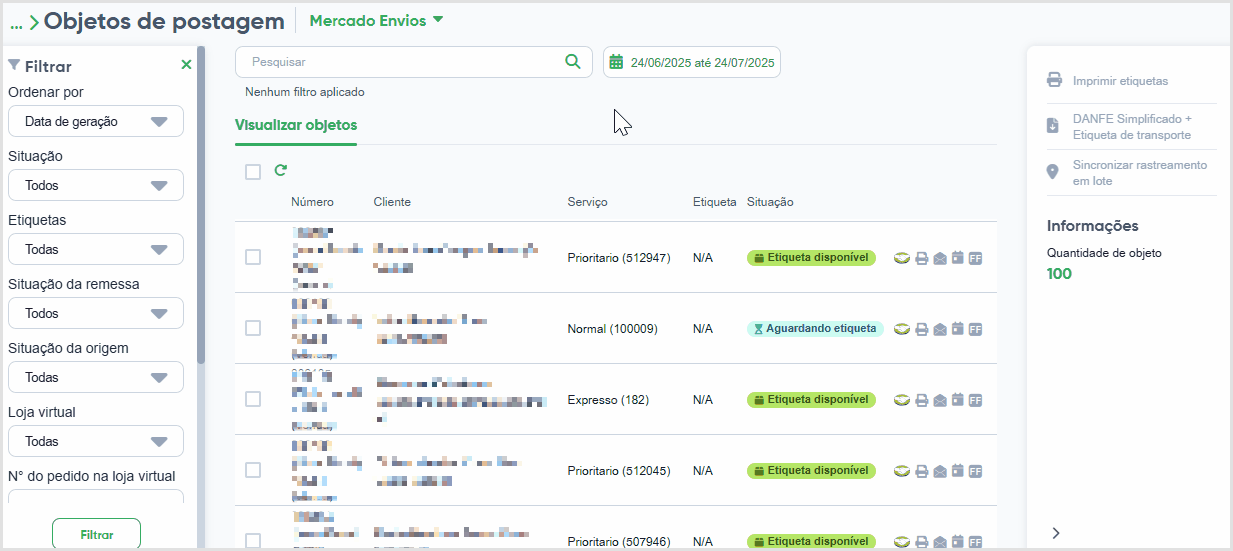Click the calendar icon in Expresso (182) row
The width and height of the screenshot is (1233, 551).
[x=957, y=400]
